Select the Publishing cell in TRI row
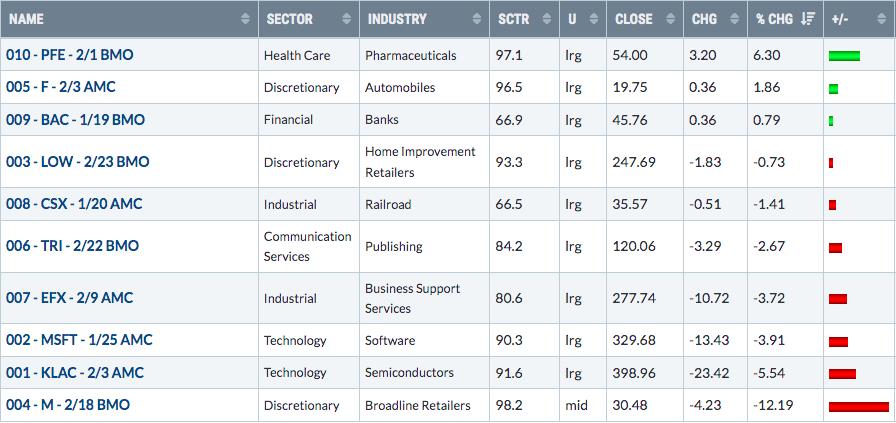896x423 pixels. tap(394, 247)
